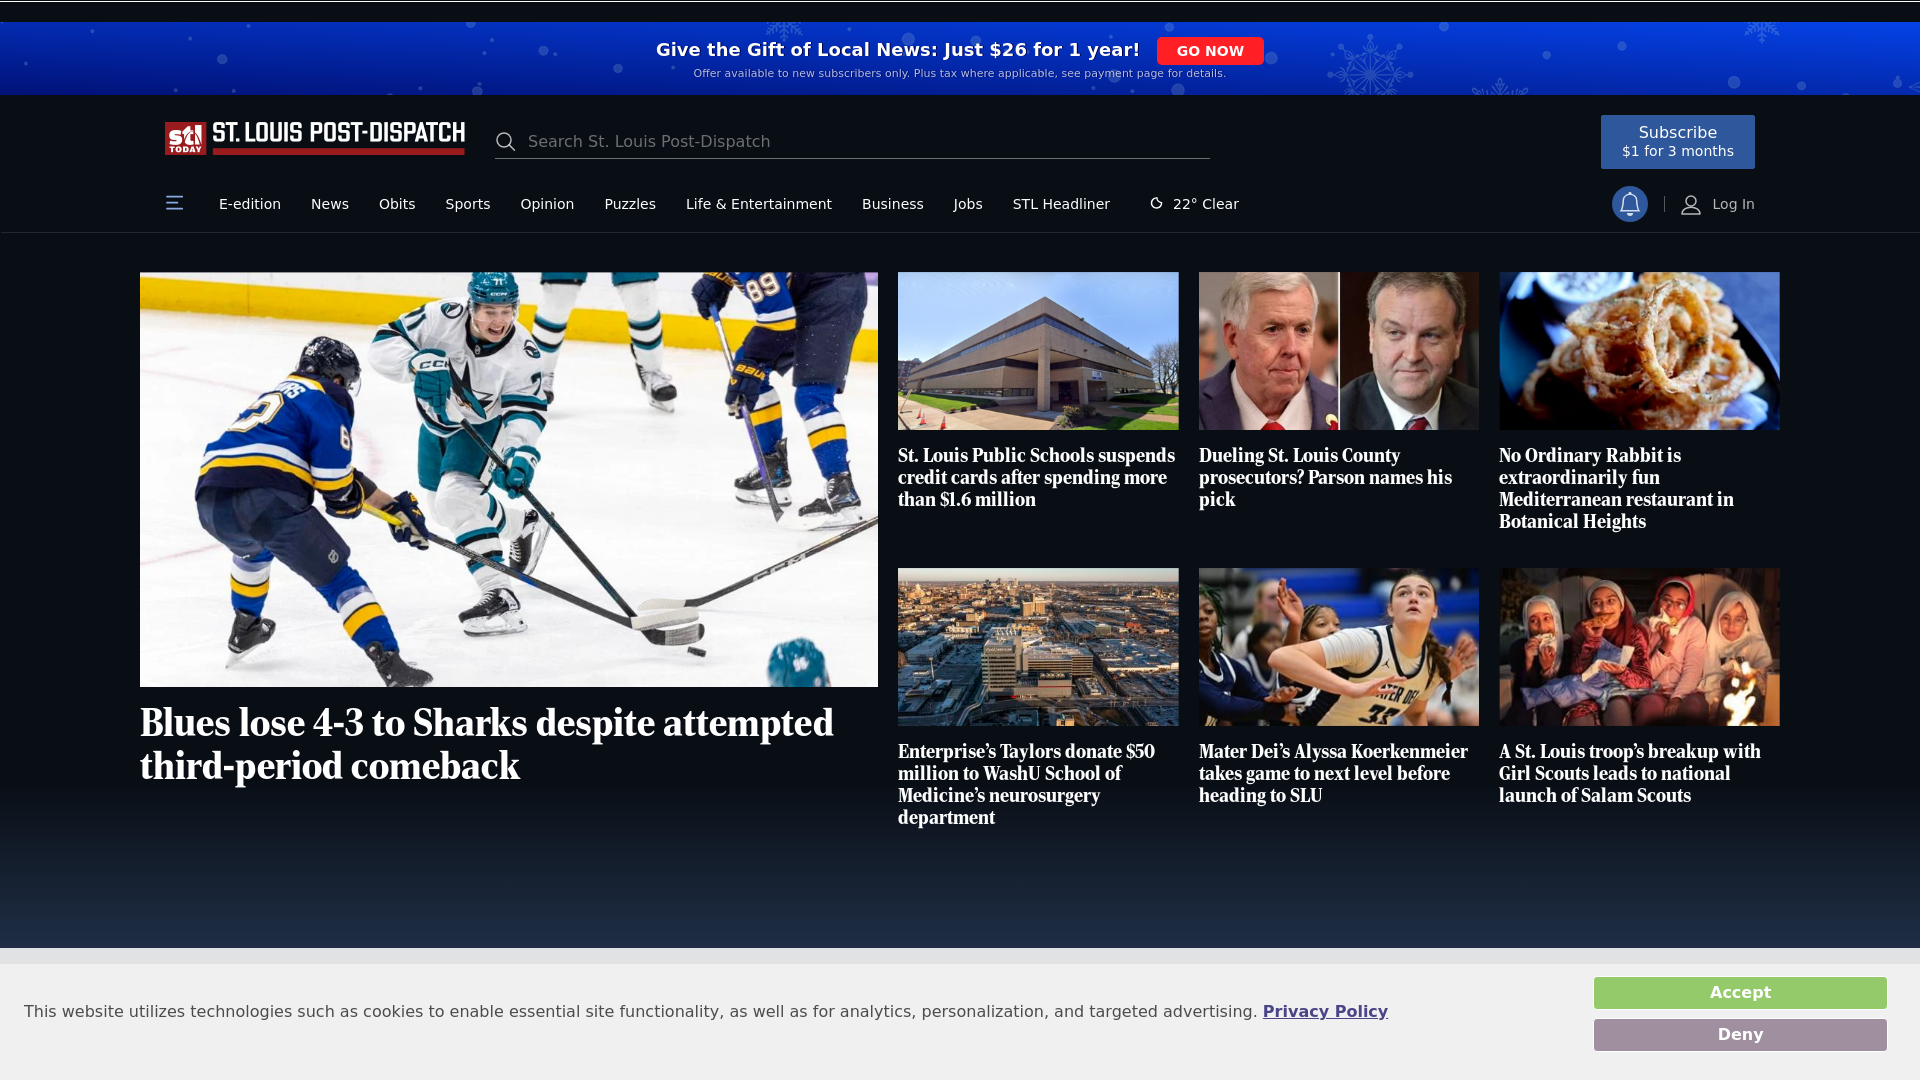Click the Search St. Louis Post-Dispatch field
The height and width of the screenshot is (1080, 1920).
click(x=852, y=142)
